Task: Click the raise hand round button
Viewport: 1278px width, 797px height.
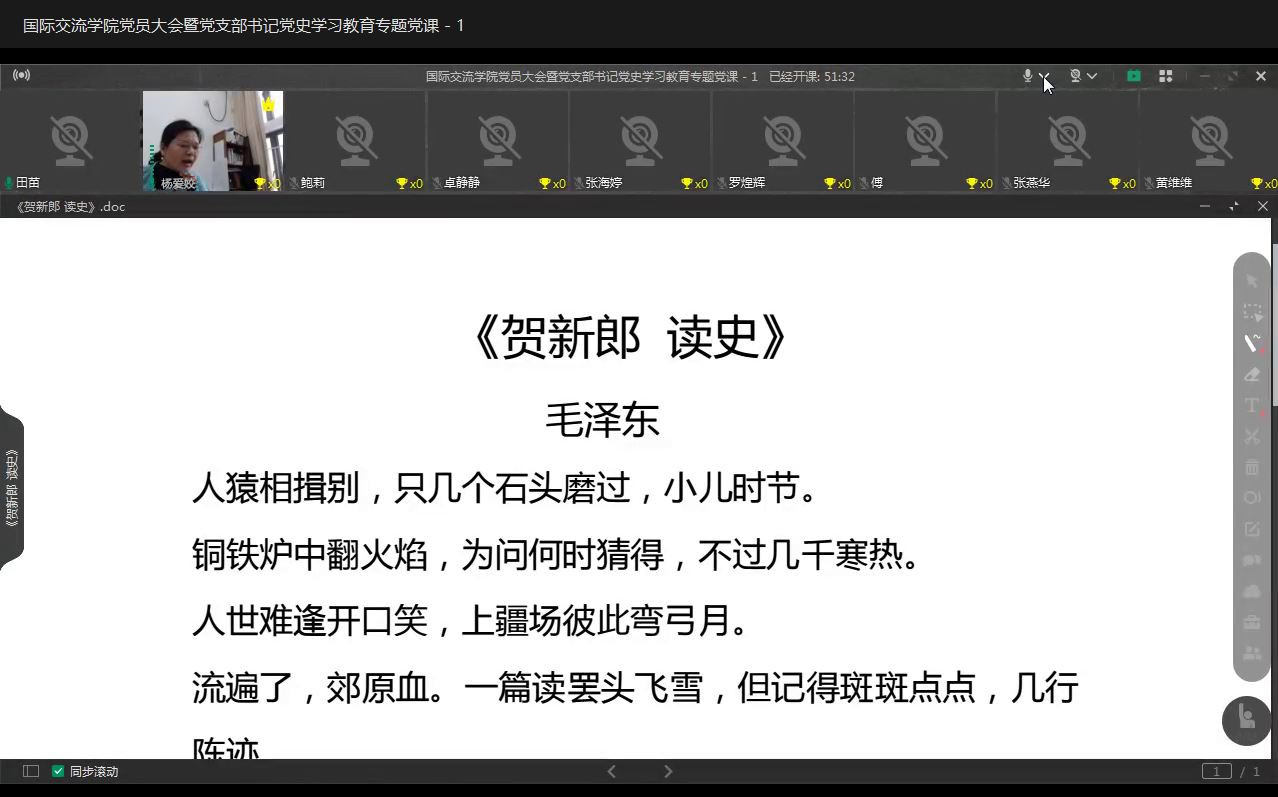Action: tap(1246, 719)
